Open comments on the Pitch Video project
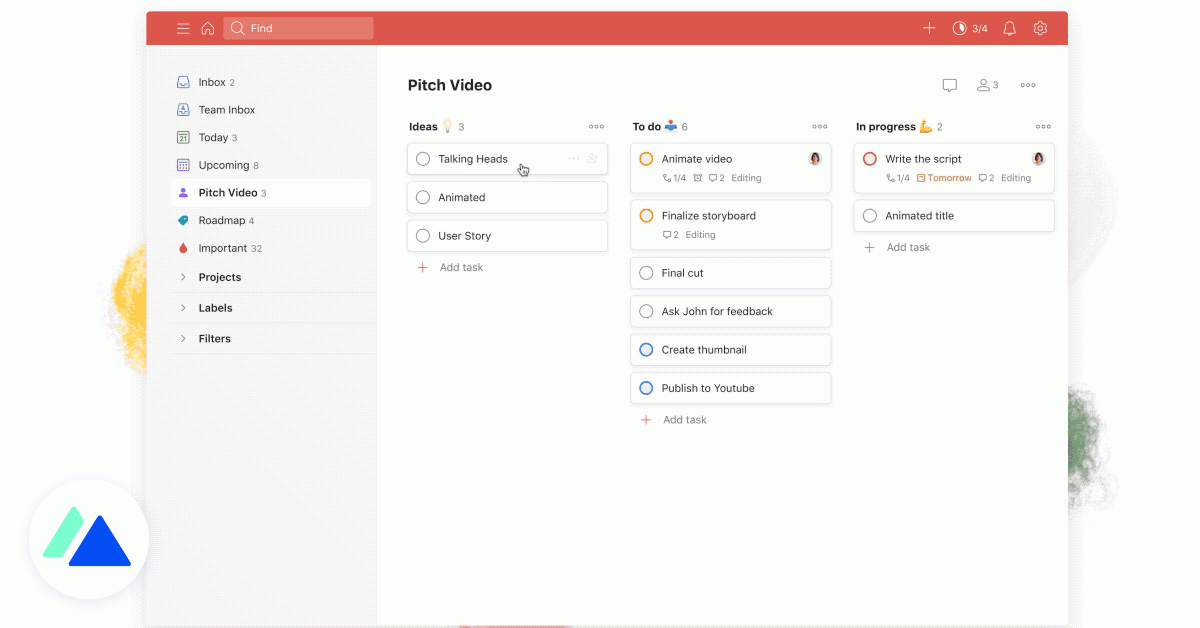Screen dimensions: 1200x628 949,85
